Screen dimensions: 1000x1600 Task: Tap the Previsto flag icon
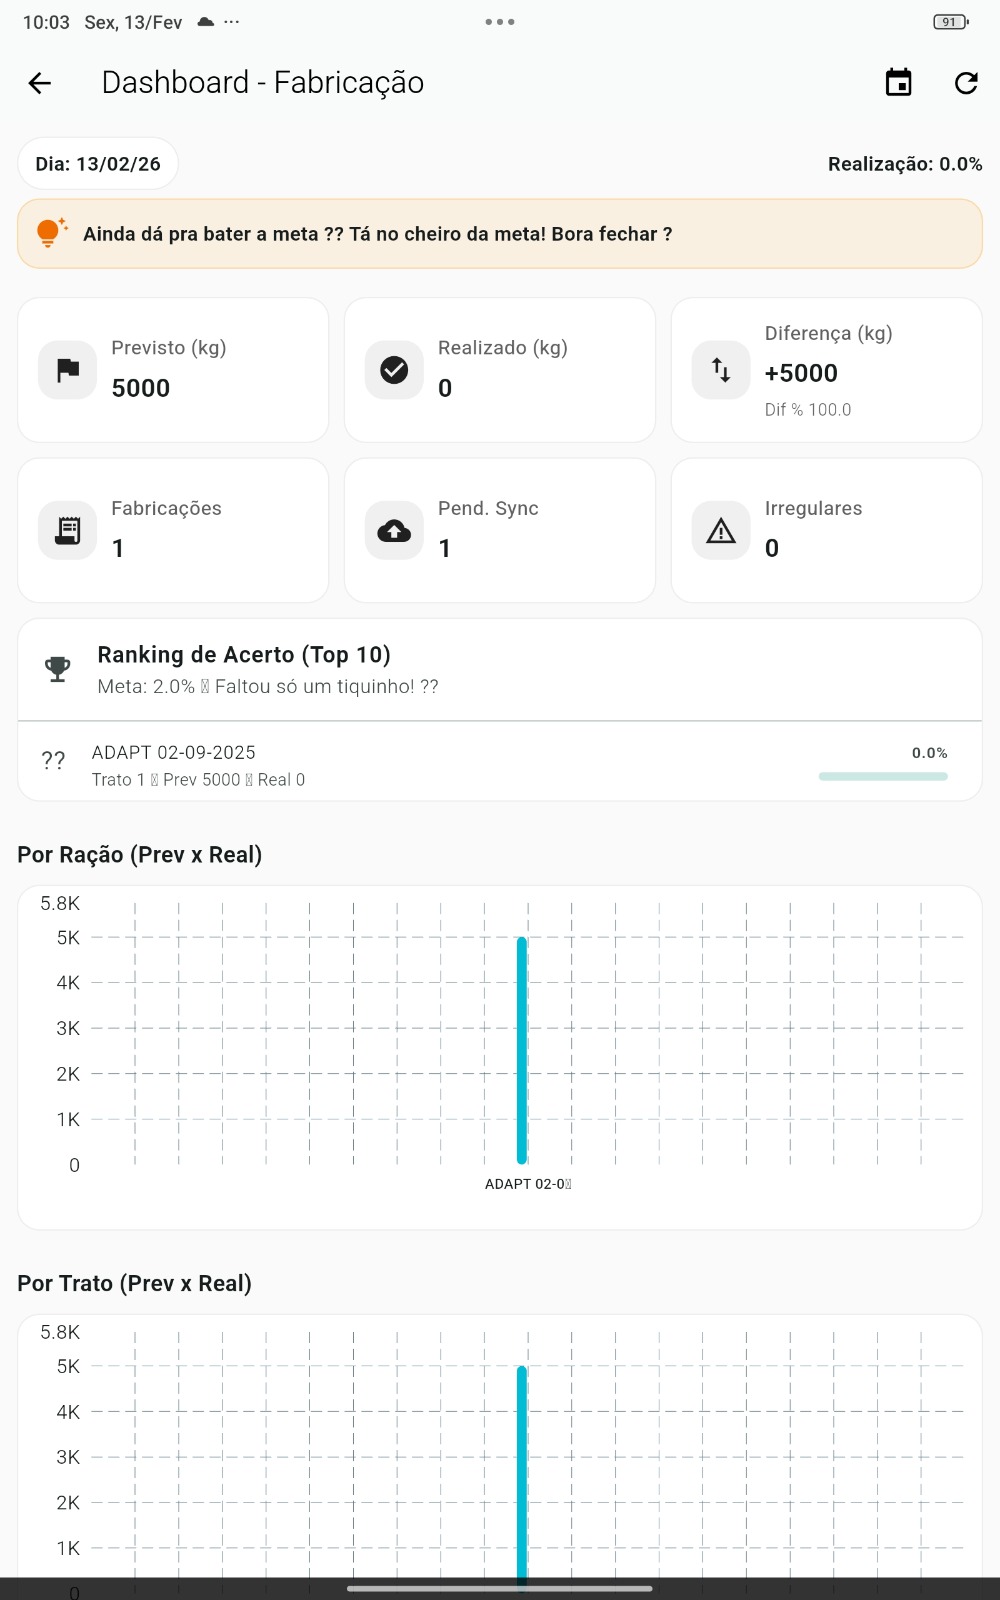(x=68, y=370)
